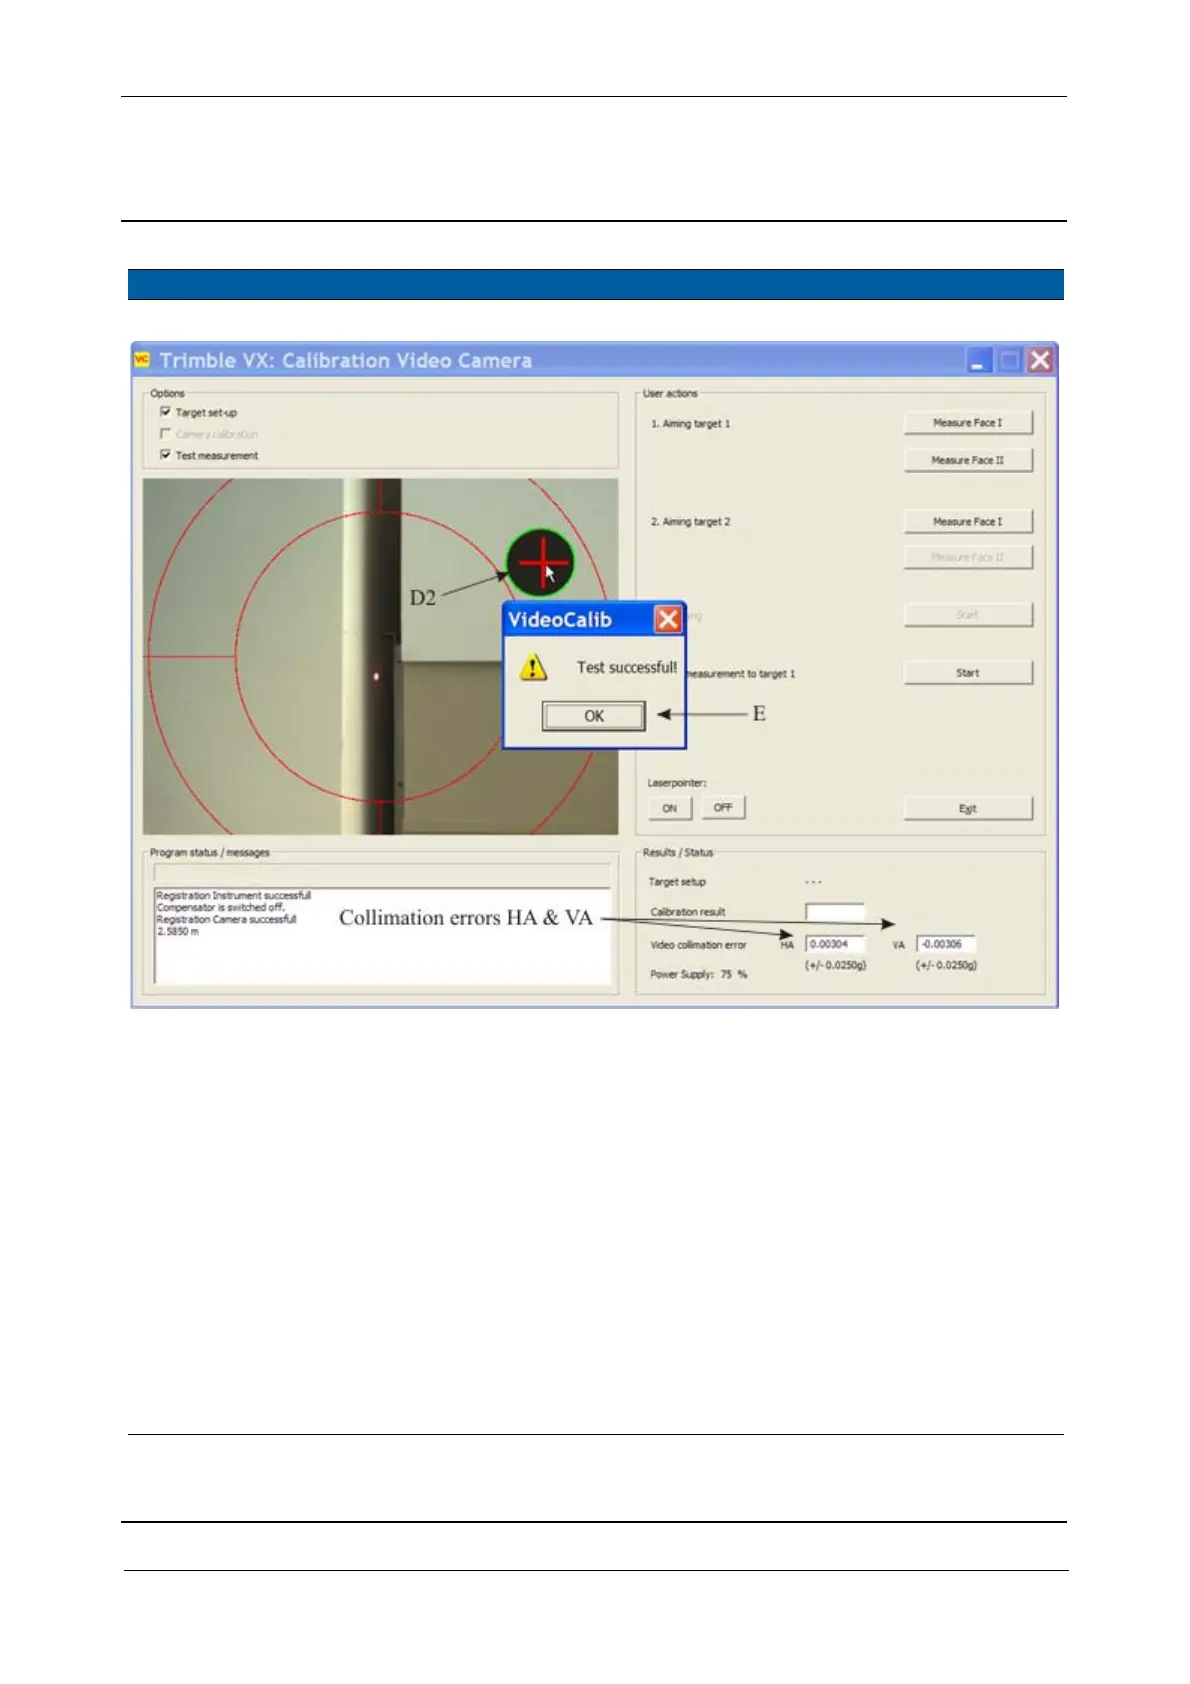Viewport: 1190px width, 1684px height.
Task: Click the Trimble VX title bar icon
Action: (x=142, y=359)
